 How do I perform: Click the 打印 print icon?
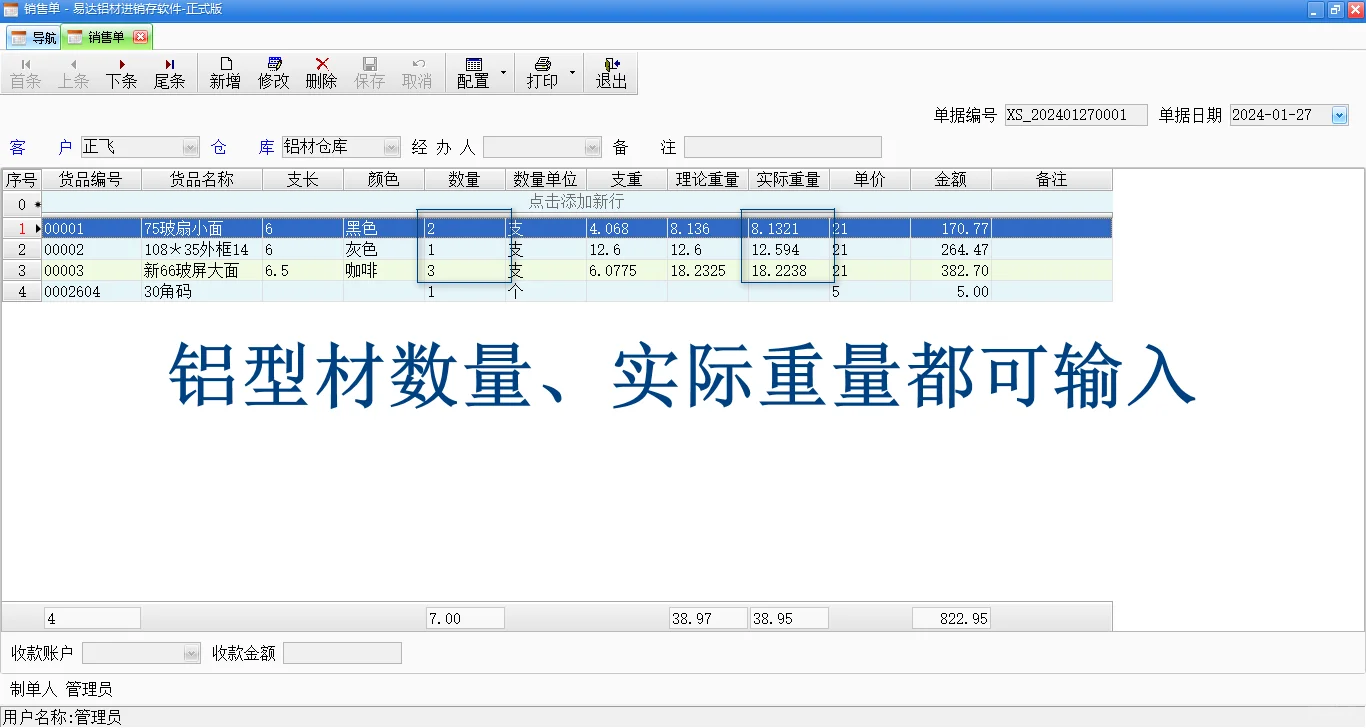pyautogui.click(x=541, y=71)
